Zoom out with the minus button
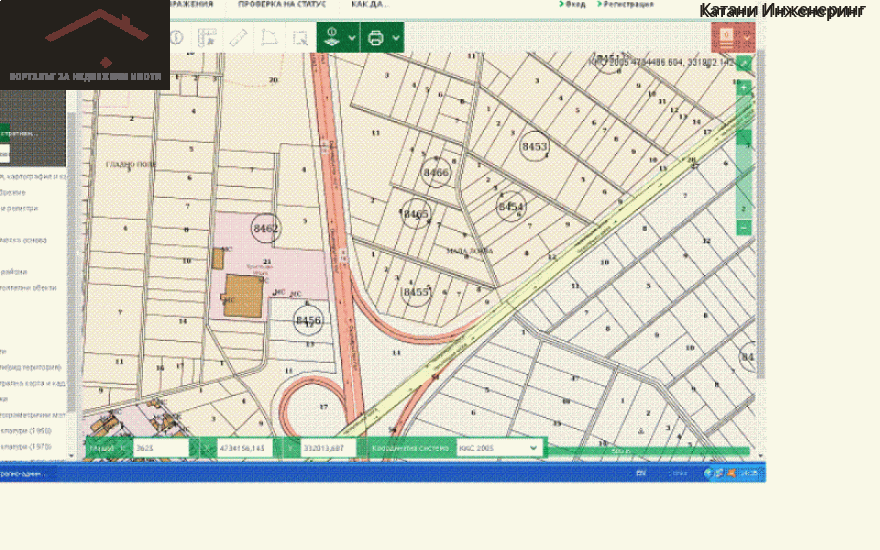This screenshot has height=550, width=880. pos(744,227)
